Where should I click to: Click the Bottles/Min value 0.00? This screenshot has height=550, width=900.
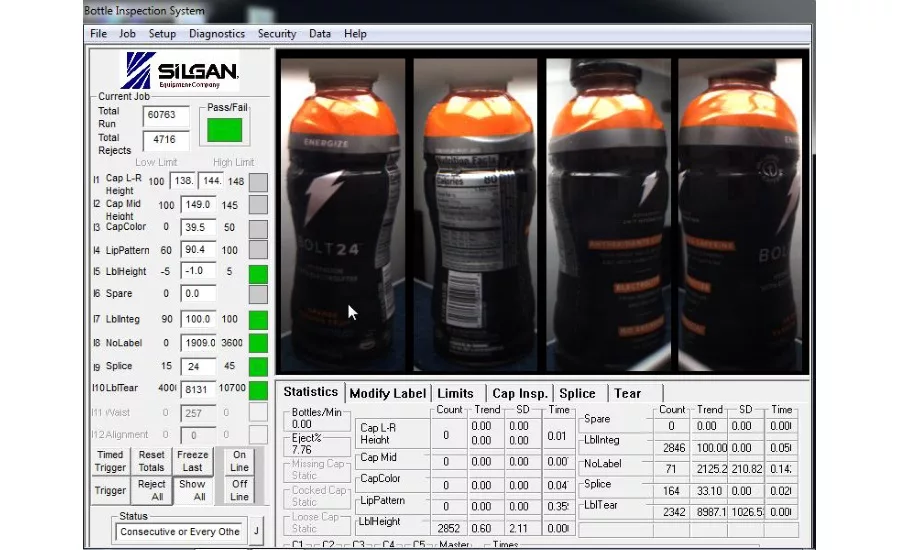click(x=302, y=424)
